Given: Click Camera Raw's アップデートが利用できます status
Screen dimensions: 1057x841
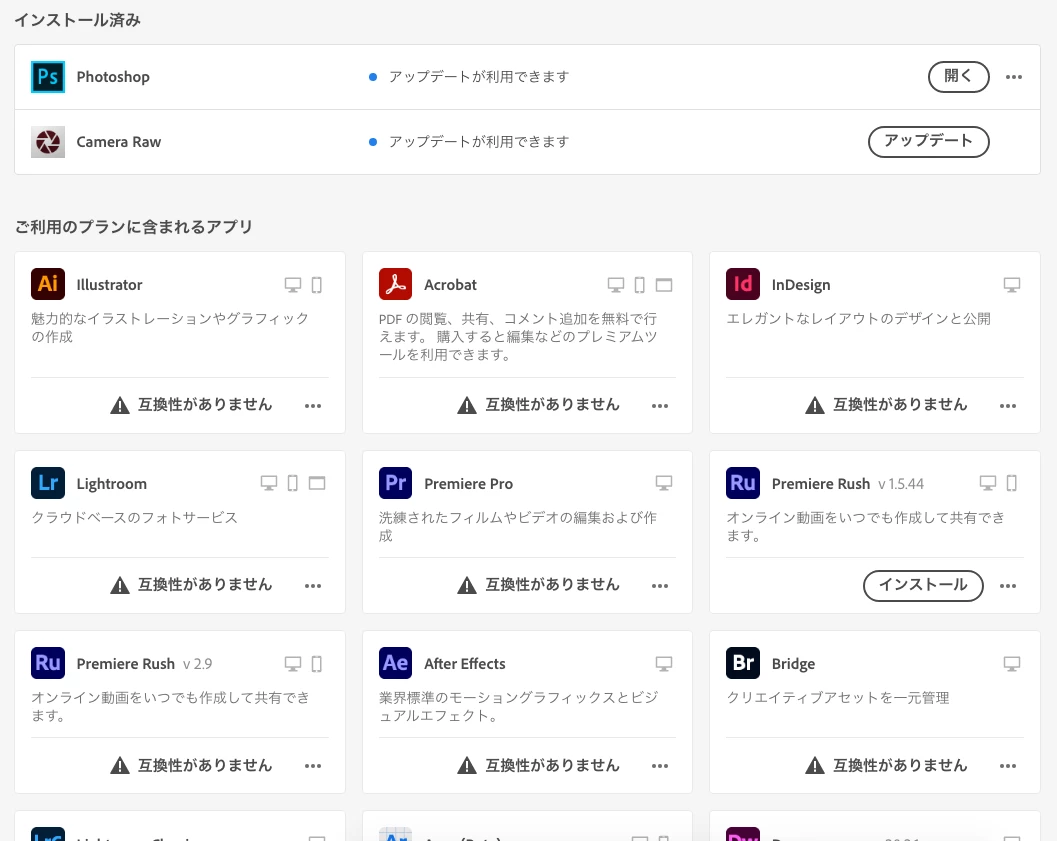Looking at the screenshot, I should click(x=479, y=142).
